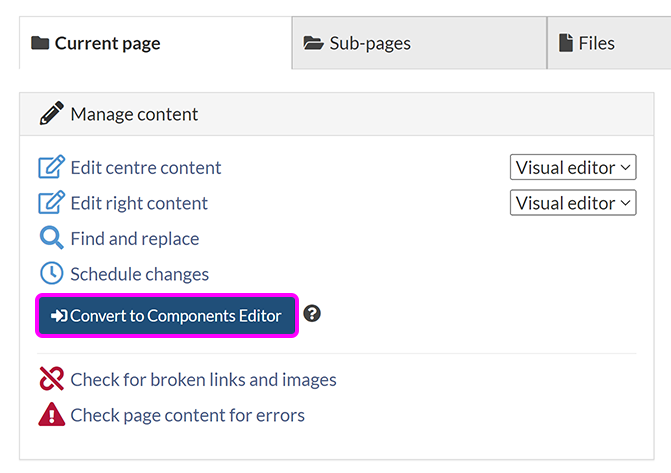Click the document icon on Files tab
Screen dimensions: 671x473
[x=566, y=43]
